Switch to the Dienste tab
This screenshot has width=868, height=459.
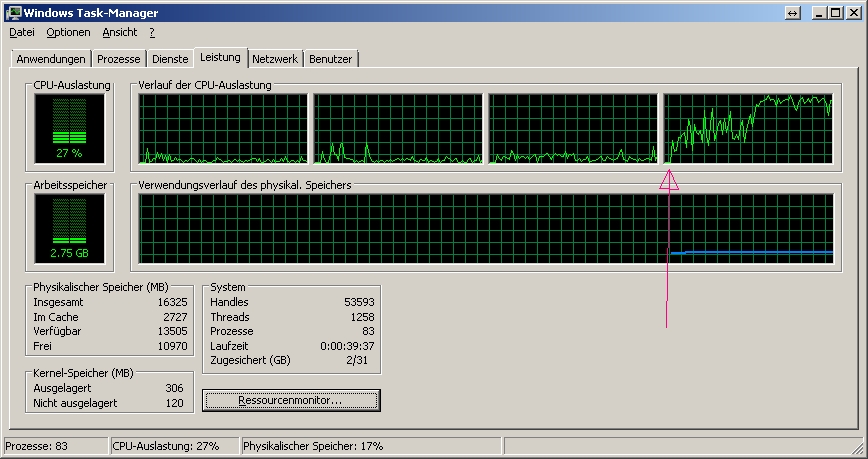[x=170, y=59]
